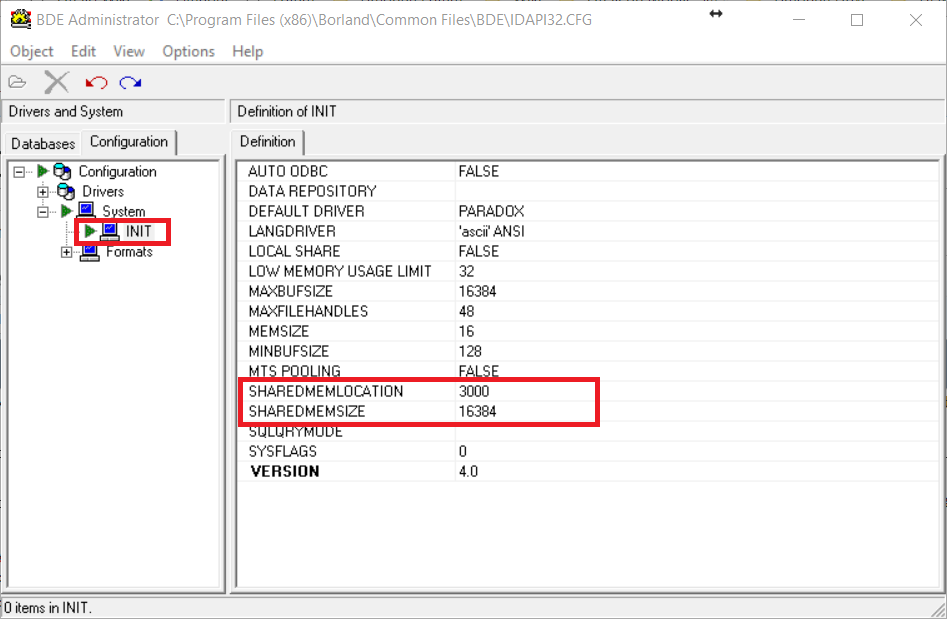Open the View menu
The height and width of the screenshot is (619, 947).
[129, 51]
